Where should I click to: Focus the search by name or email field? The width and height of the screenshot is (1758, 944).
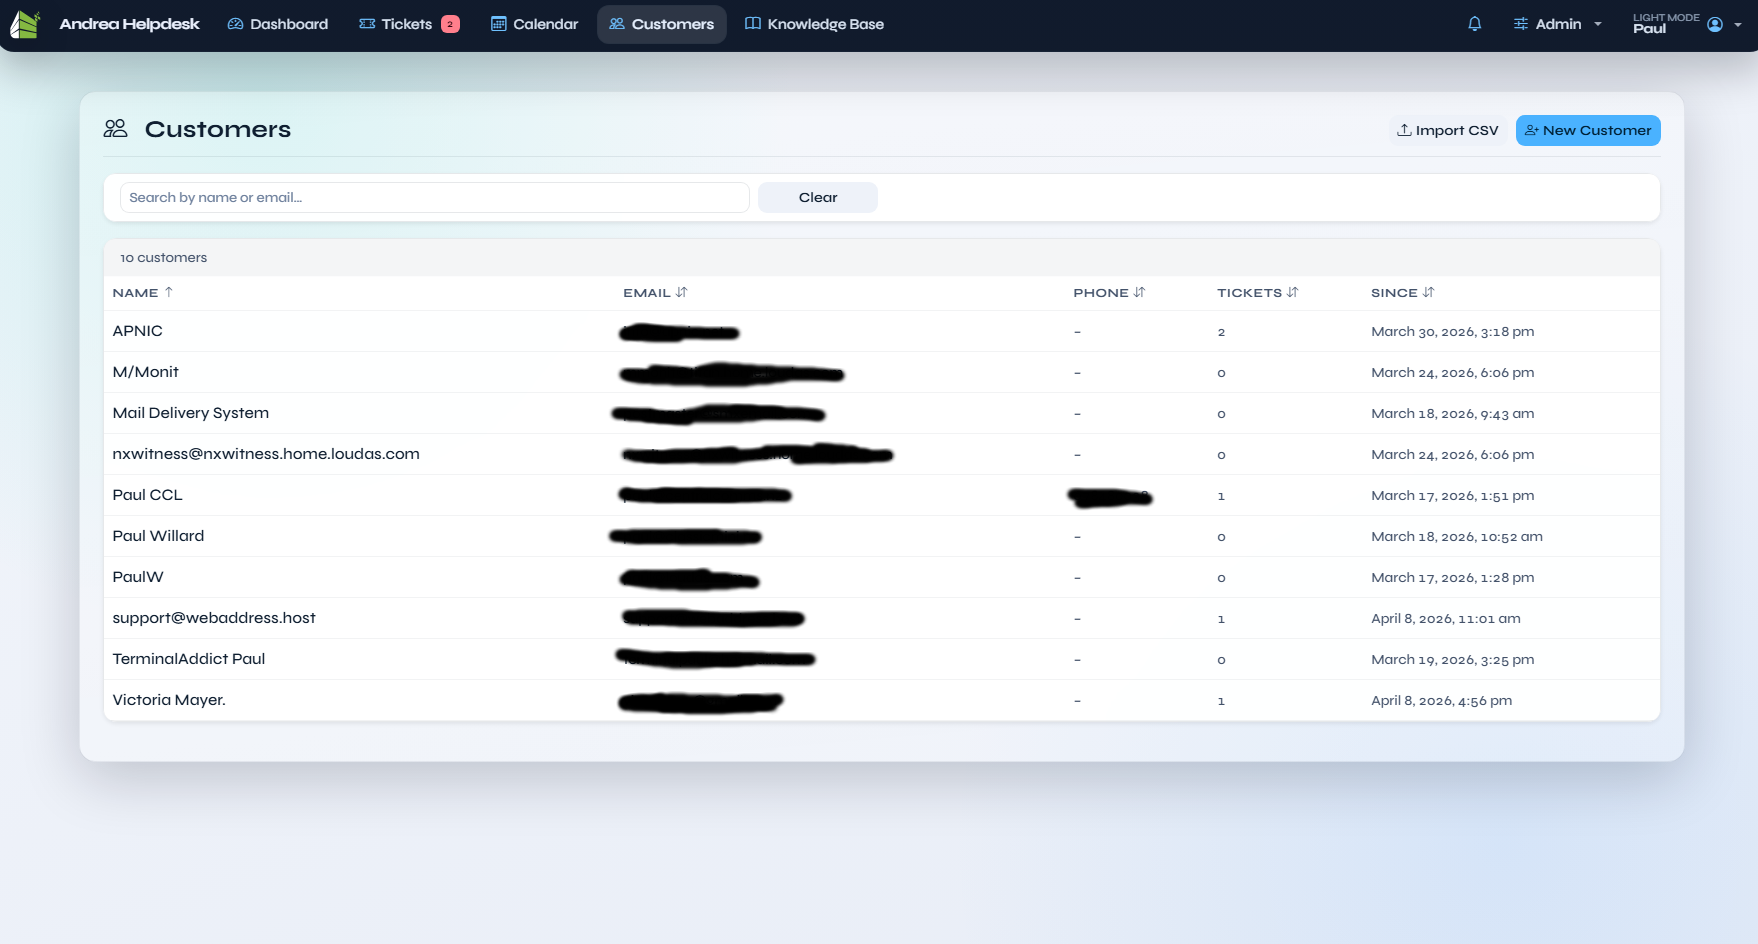tap(434, 197)
